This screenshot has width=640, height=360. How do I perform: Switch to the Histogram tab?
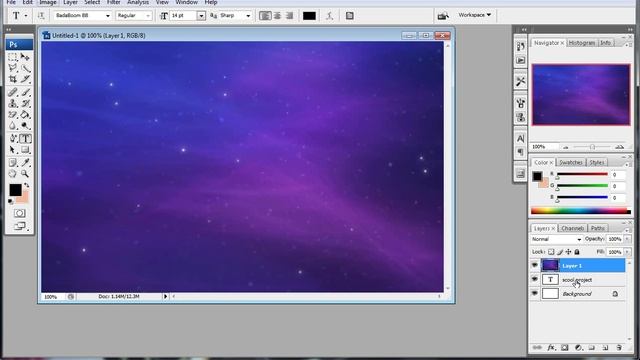pyautogui.click(x=582, y=43)
